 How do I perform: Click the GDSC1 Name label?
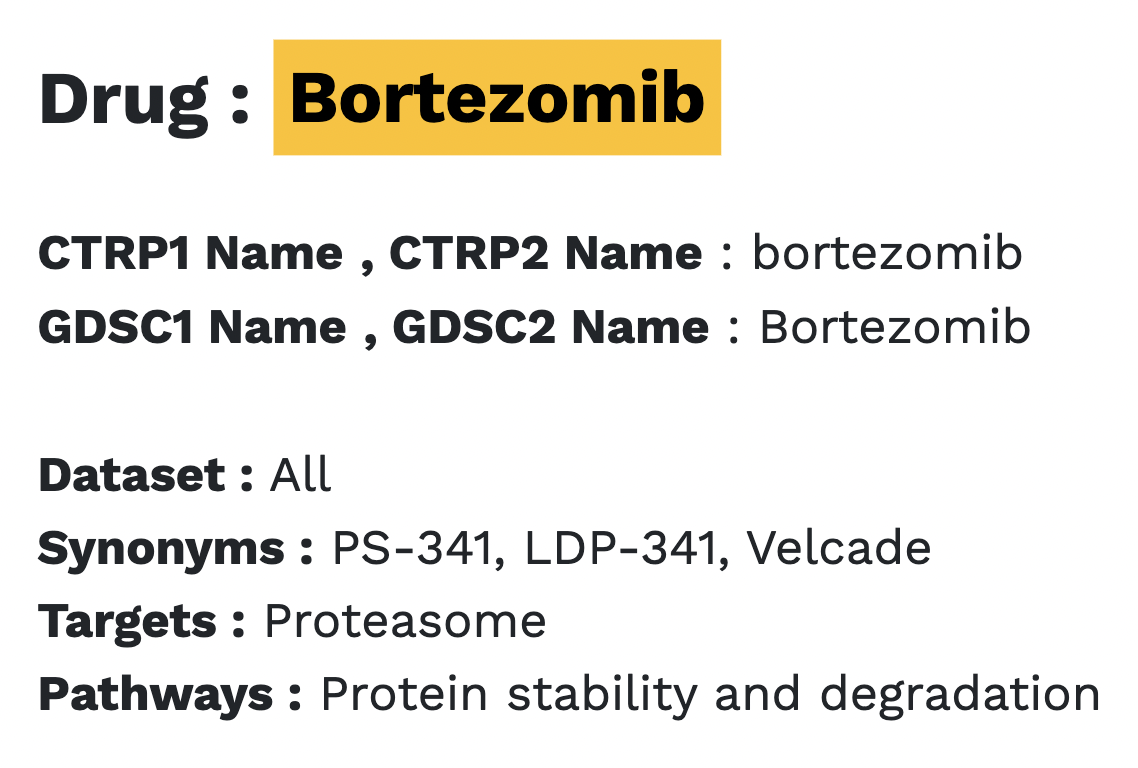click(x=192, y=328)
